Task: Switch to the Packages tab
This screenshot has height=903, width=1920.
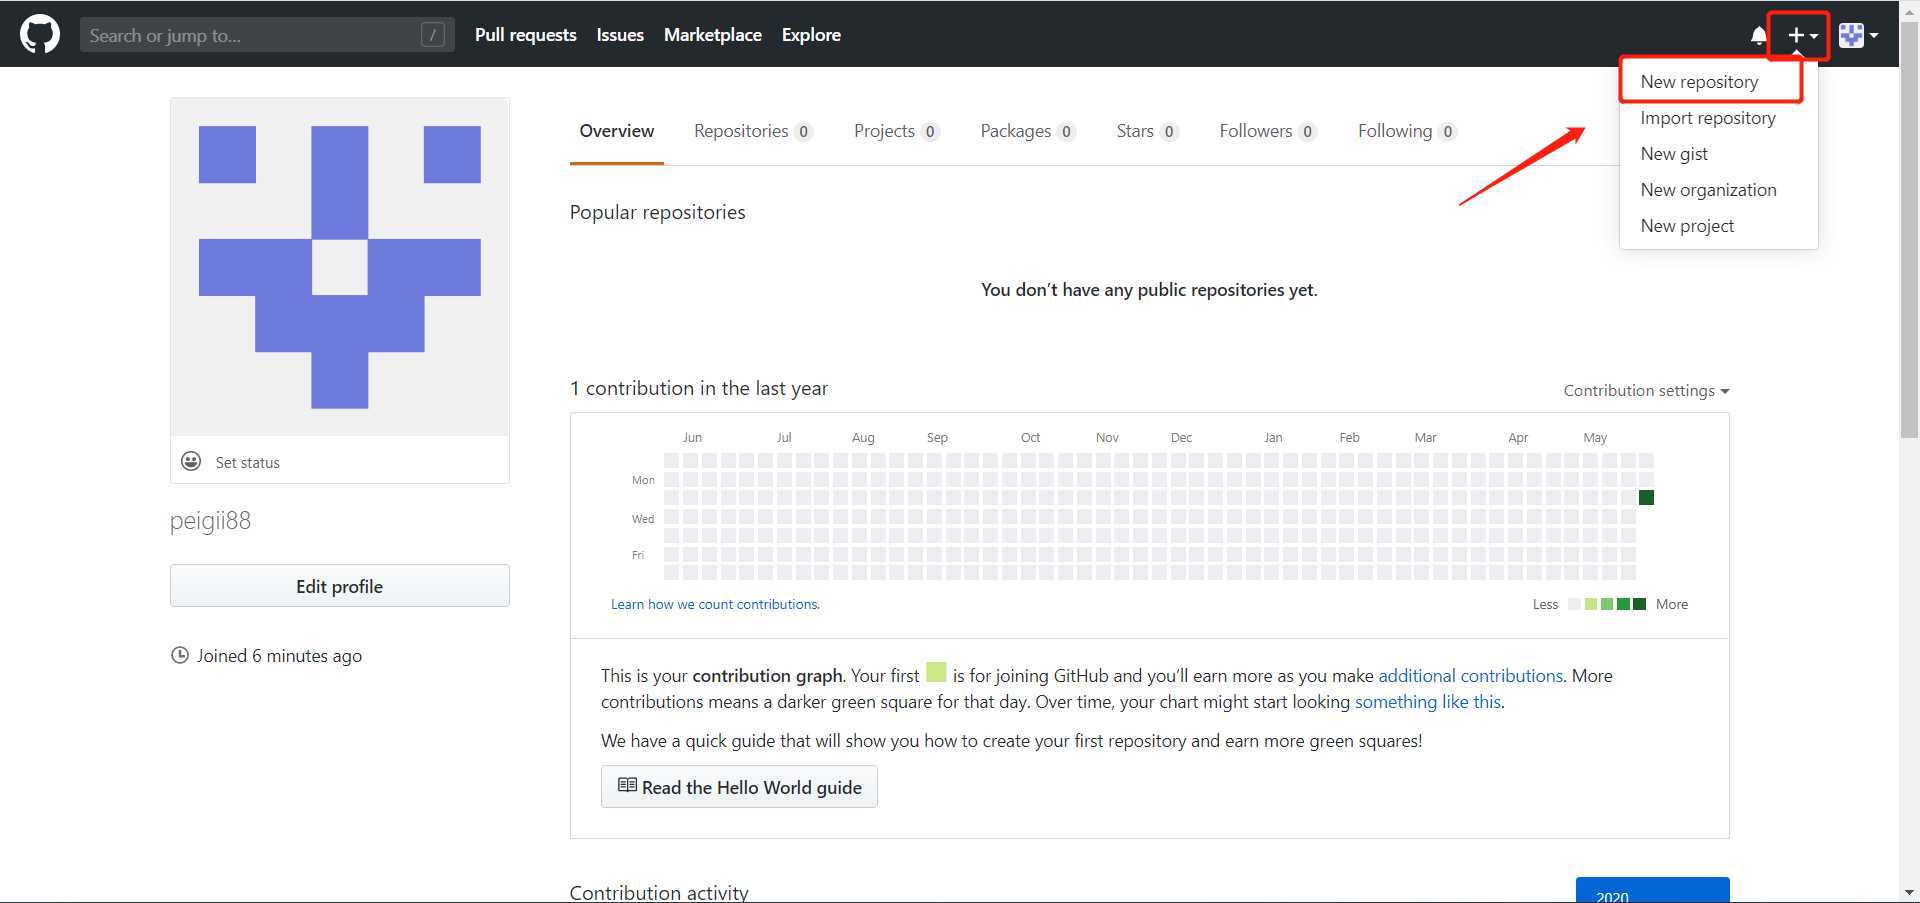Action: point(1028,131)
